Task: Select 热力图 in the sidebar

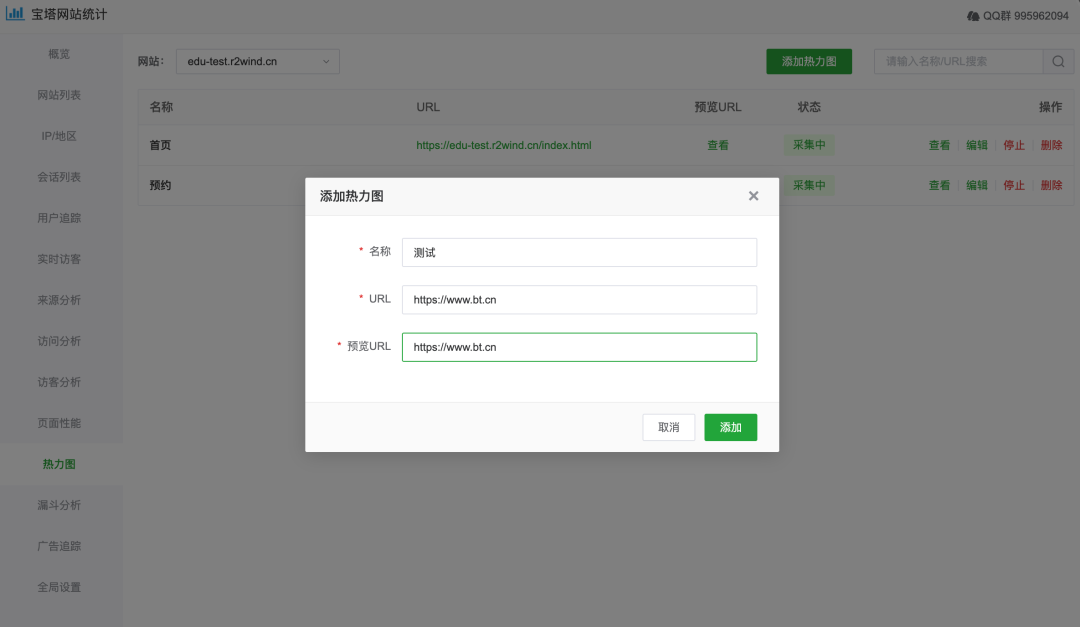Action: [x=59, y=464]
